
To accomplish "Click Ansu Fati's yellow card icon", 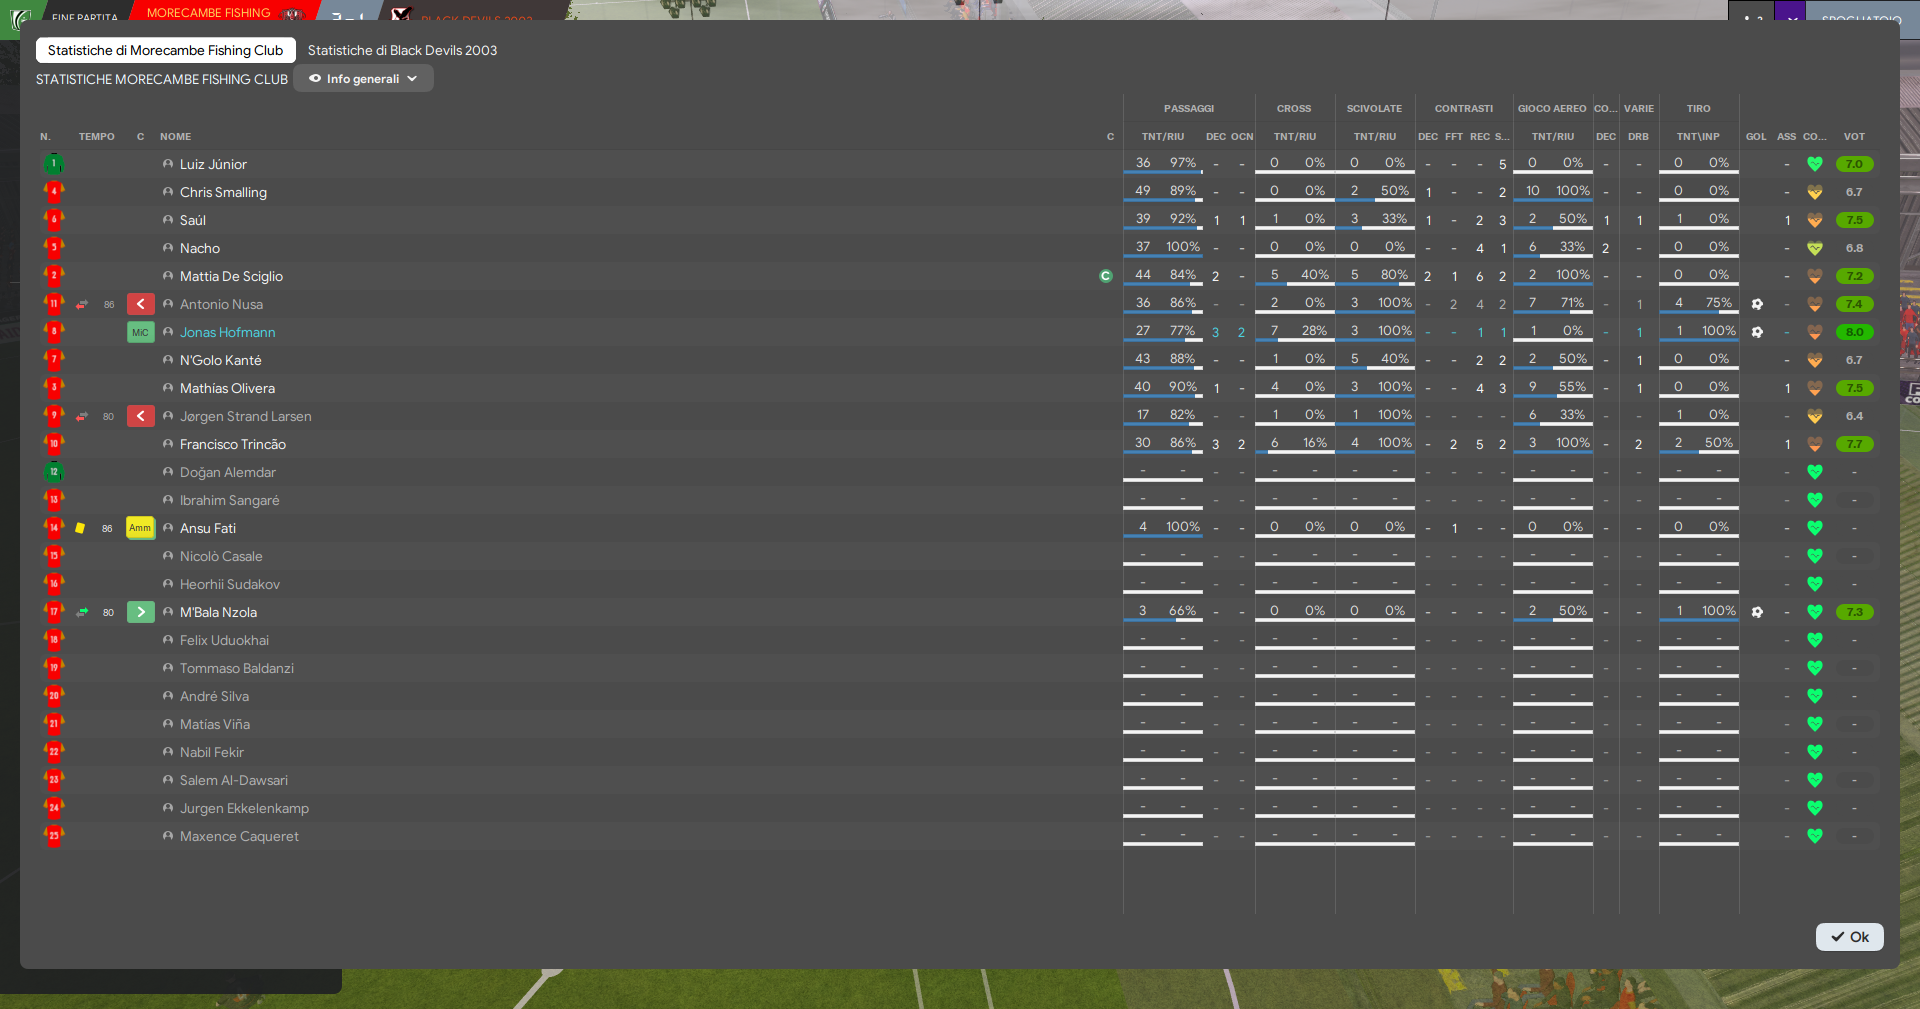I will pyautogui.click(x=80, y=528).
